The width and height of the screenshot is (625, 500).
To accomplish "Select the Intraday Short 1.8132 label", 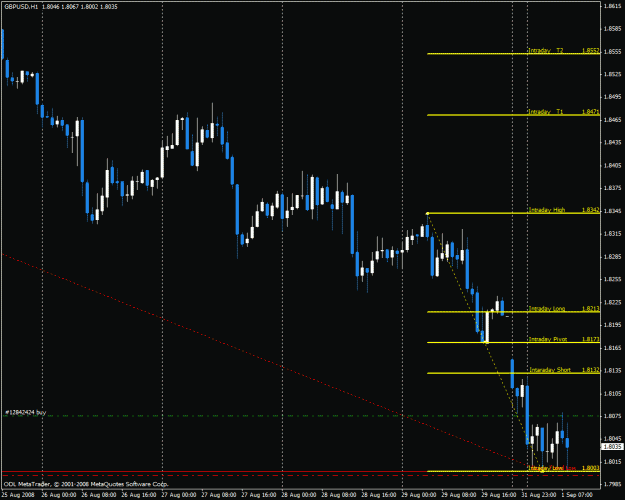I will tap(564, 370).
